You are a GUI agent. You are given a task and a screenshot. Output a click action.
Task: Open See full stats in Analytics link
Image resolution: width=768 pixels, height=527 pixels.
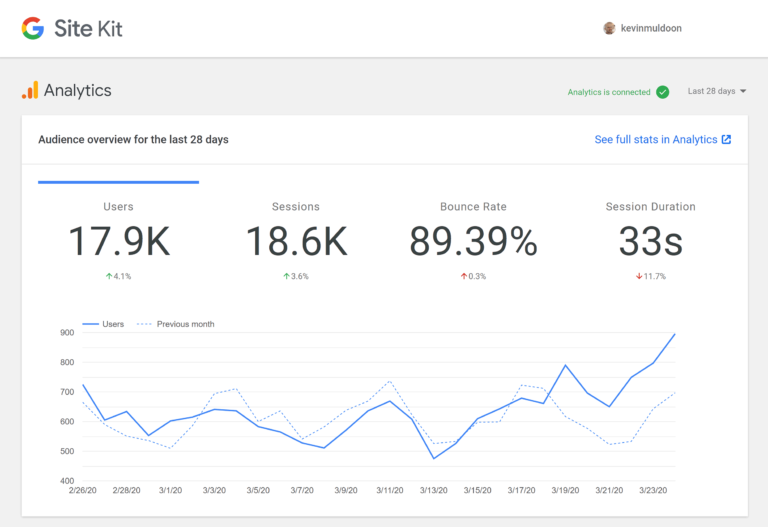point(663,140)
